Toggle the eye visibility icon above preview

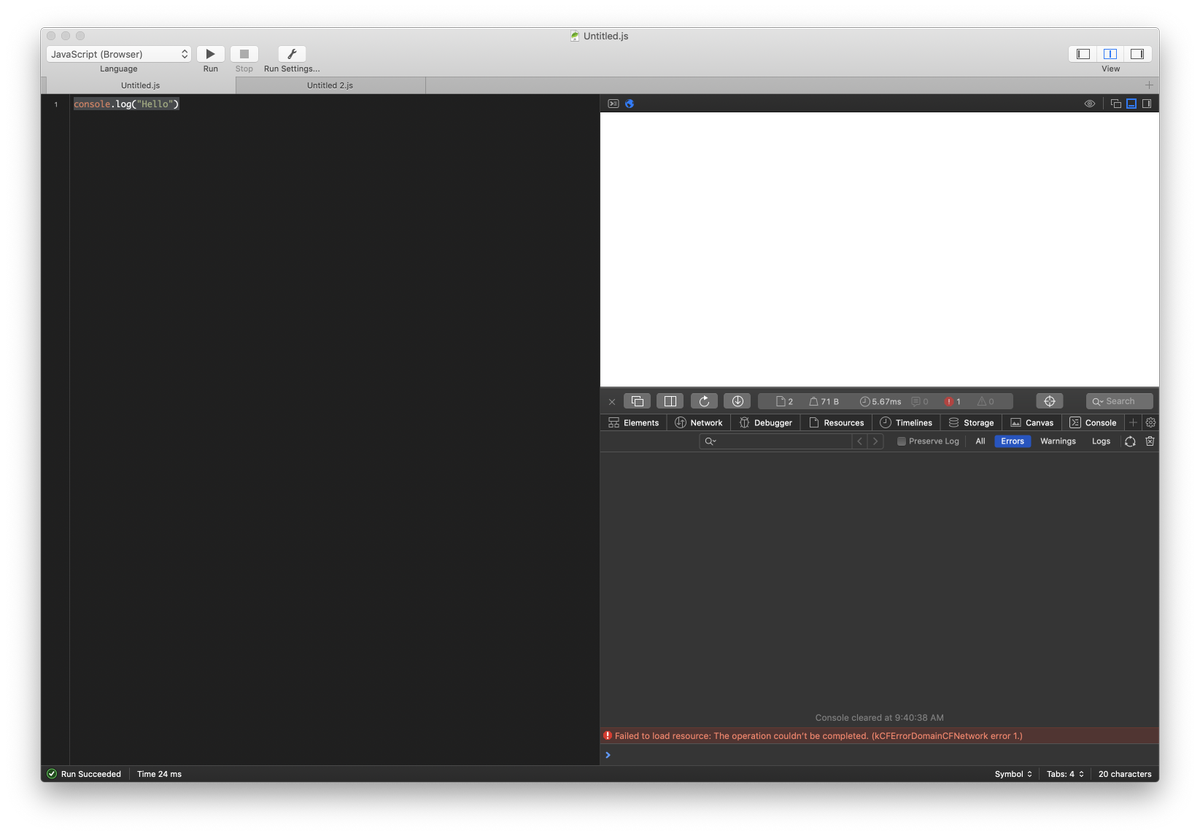tap(1090, 103)
